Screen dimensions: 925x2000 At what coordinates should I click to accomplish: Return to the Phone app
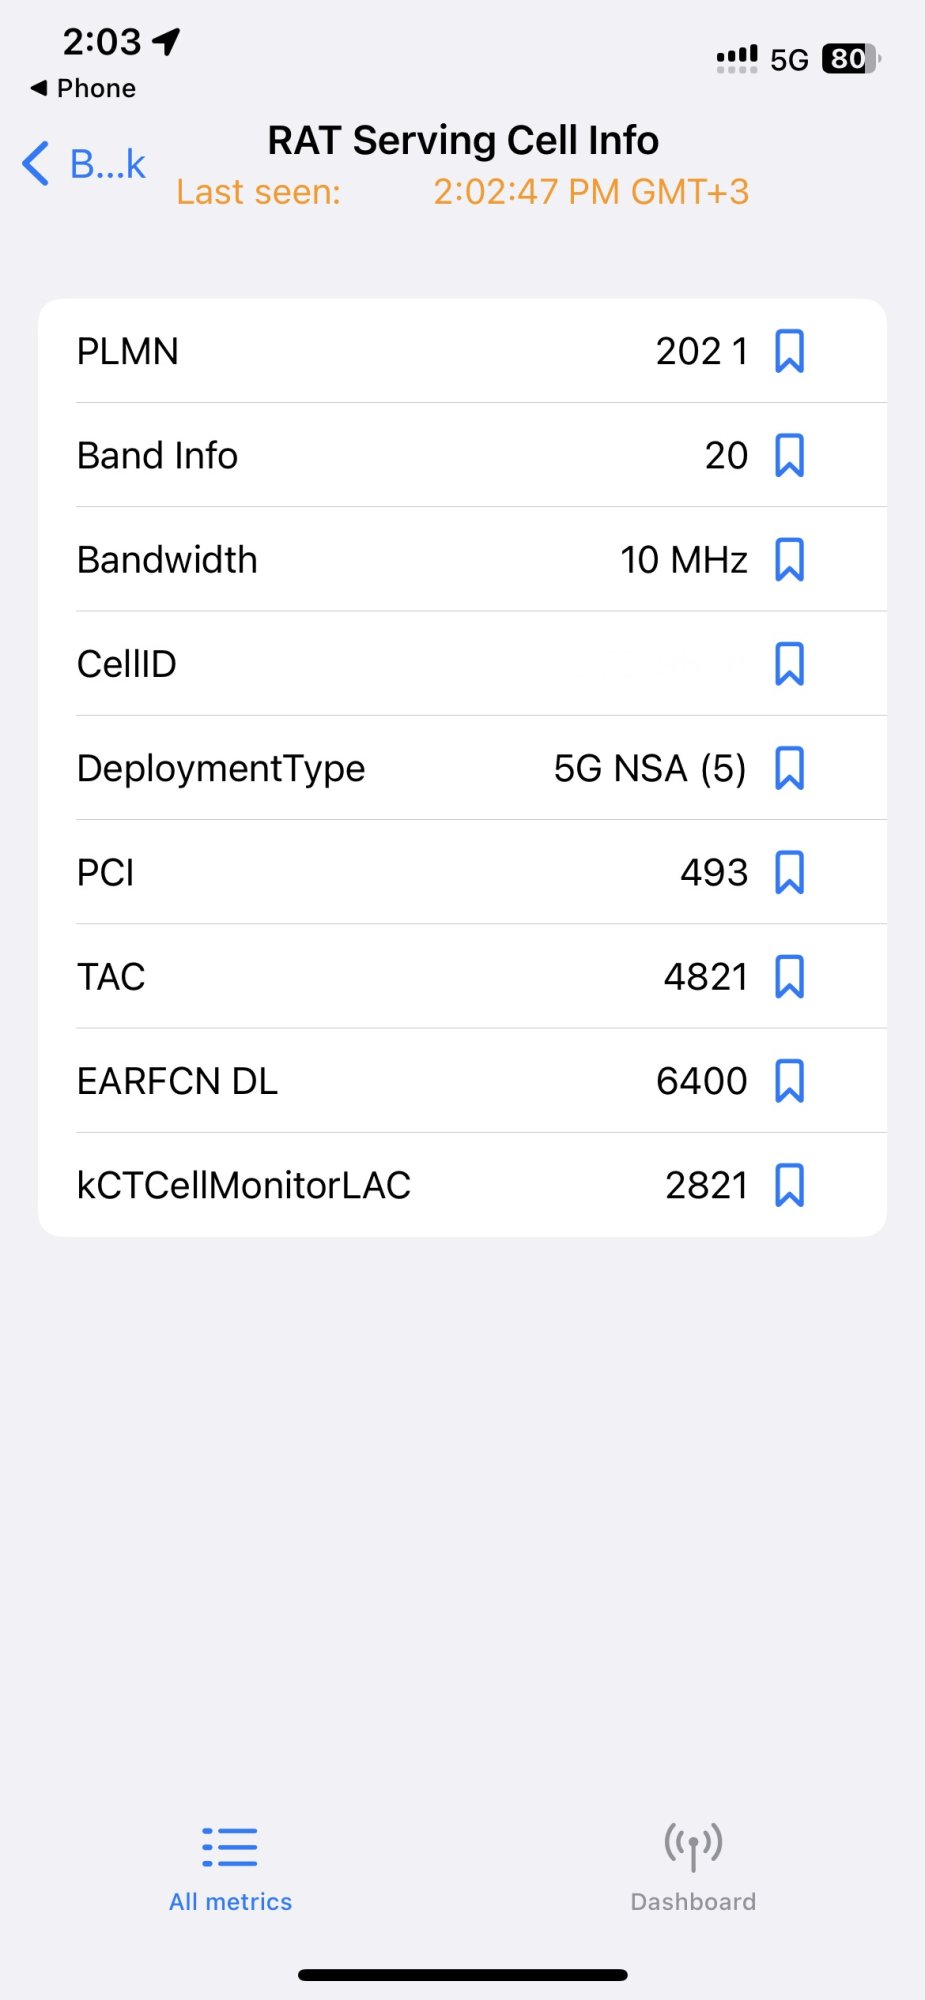coord(83,88)
